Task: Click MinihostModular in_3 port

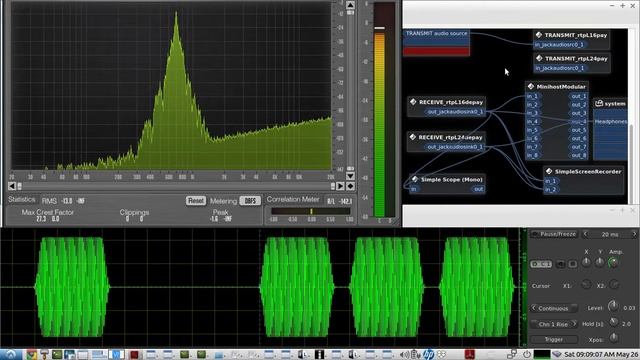Action: click(x=533, y=113)
